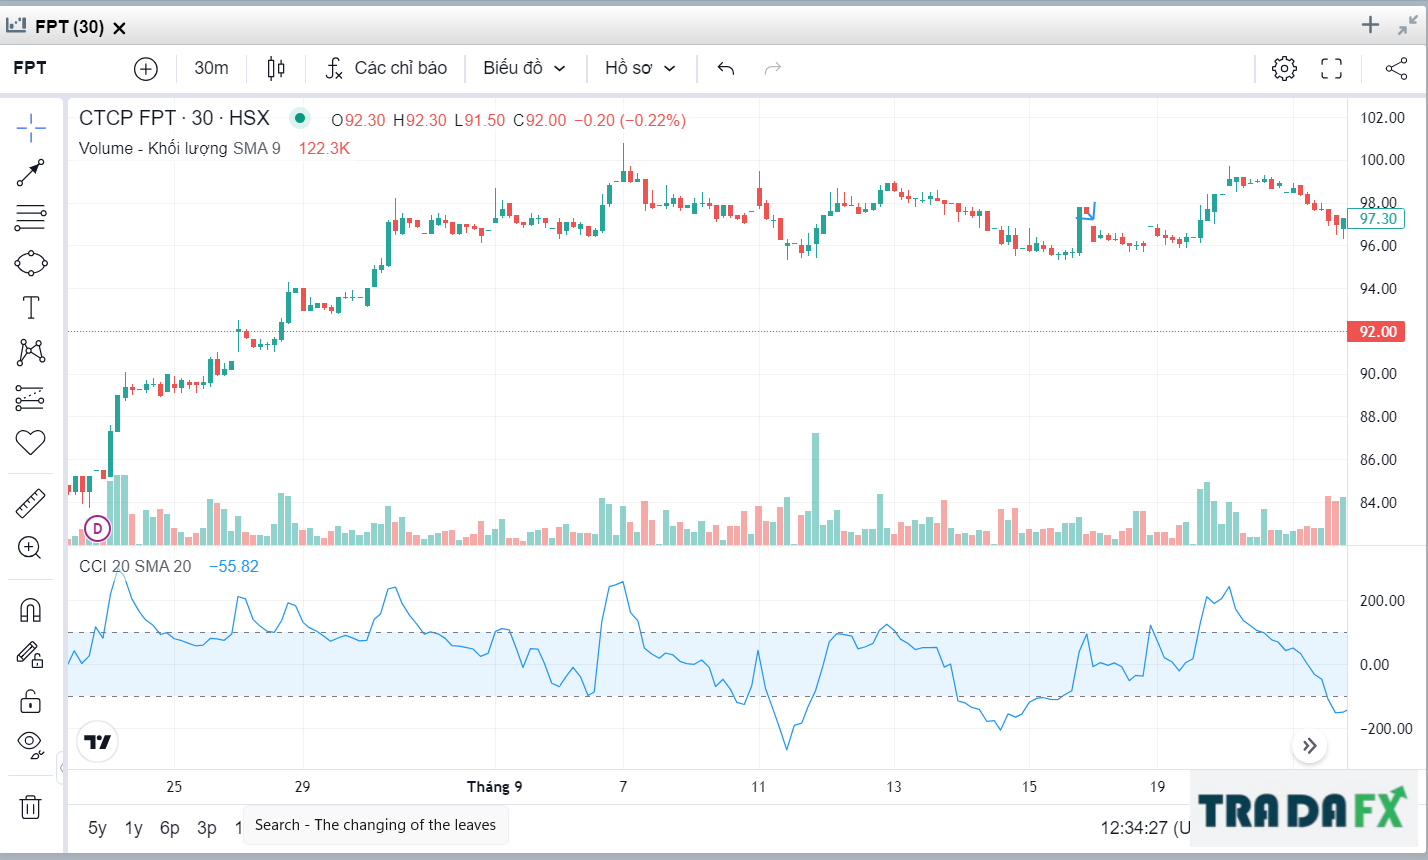Viewport: 1428px width, 860px height.
Task: Select the 1y time range
Action: coord(133,827)
